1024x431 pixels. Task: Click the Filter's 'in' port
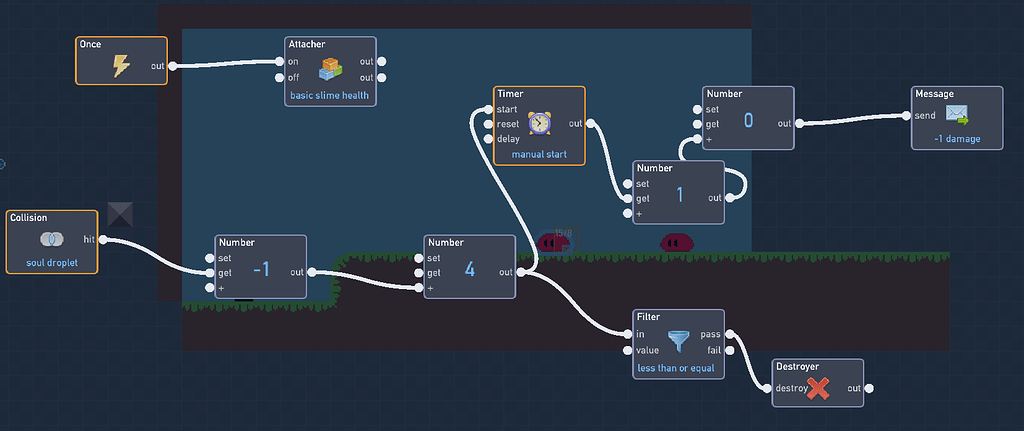click(x=628, y=334)
